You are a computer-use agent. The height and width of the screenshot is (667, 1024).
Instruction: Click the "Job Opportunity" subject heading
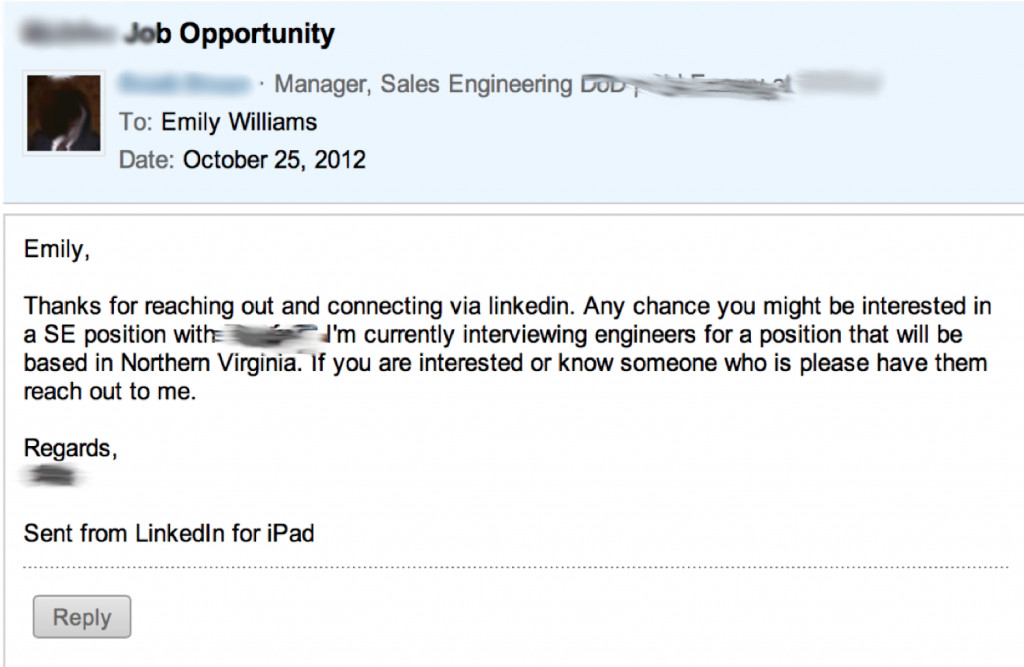230,34
